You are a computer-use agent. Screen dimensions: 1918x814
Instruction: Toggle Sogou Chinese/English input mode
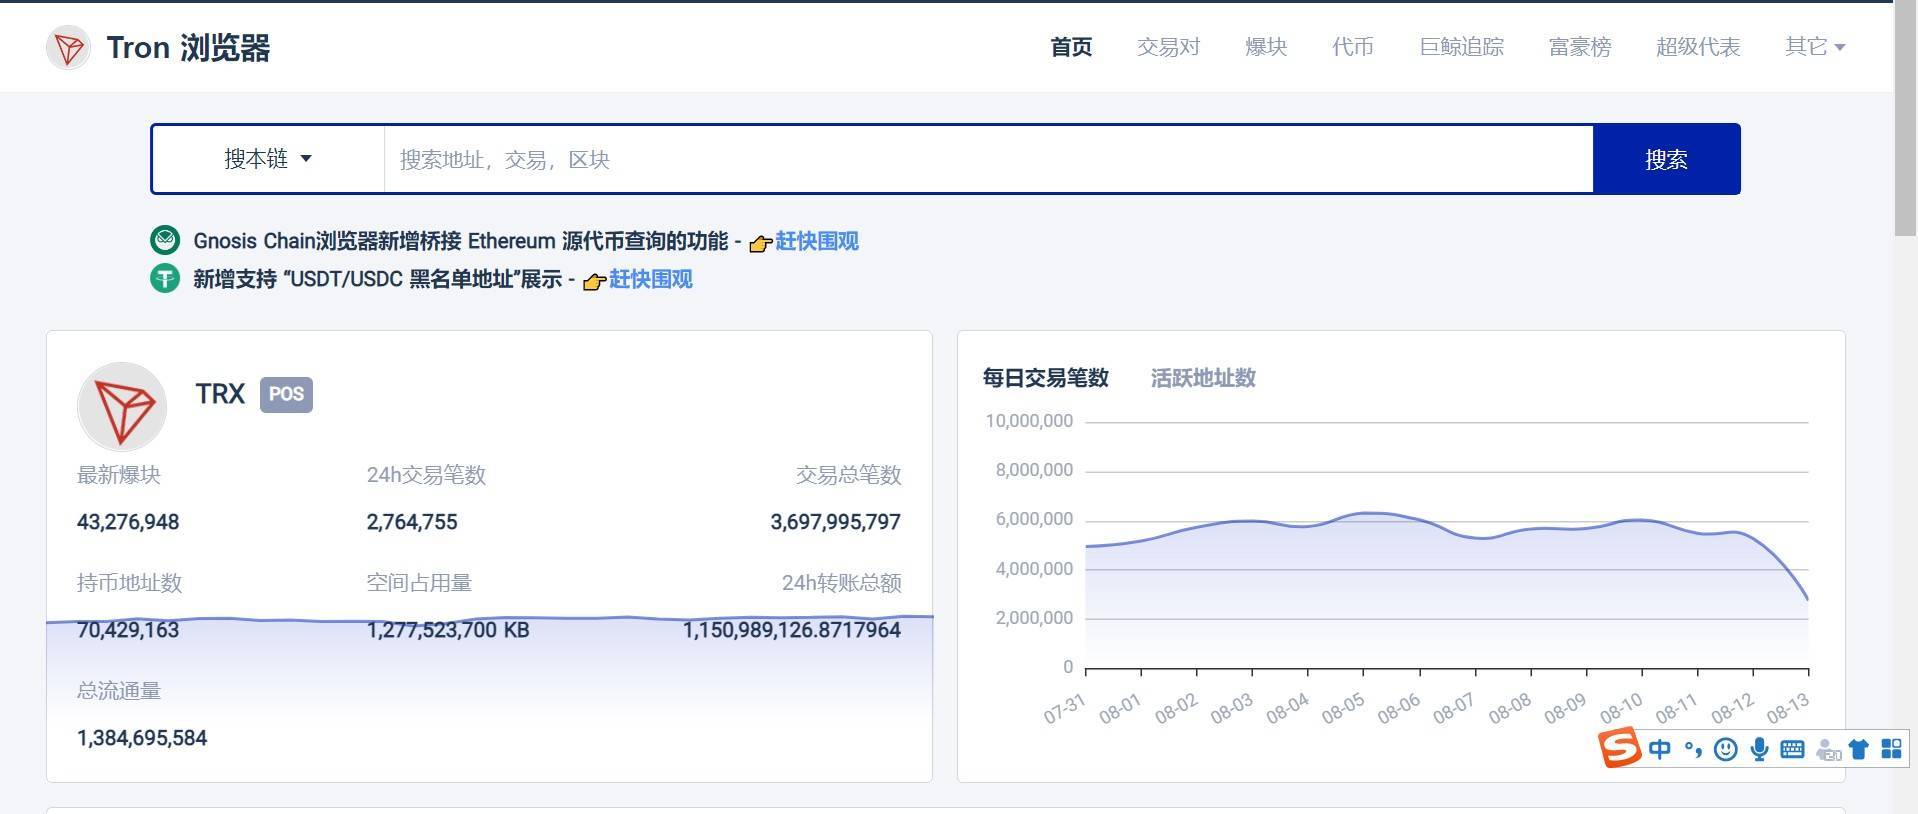[x=1659, y=749]
